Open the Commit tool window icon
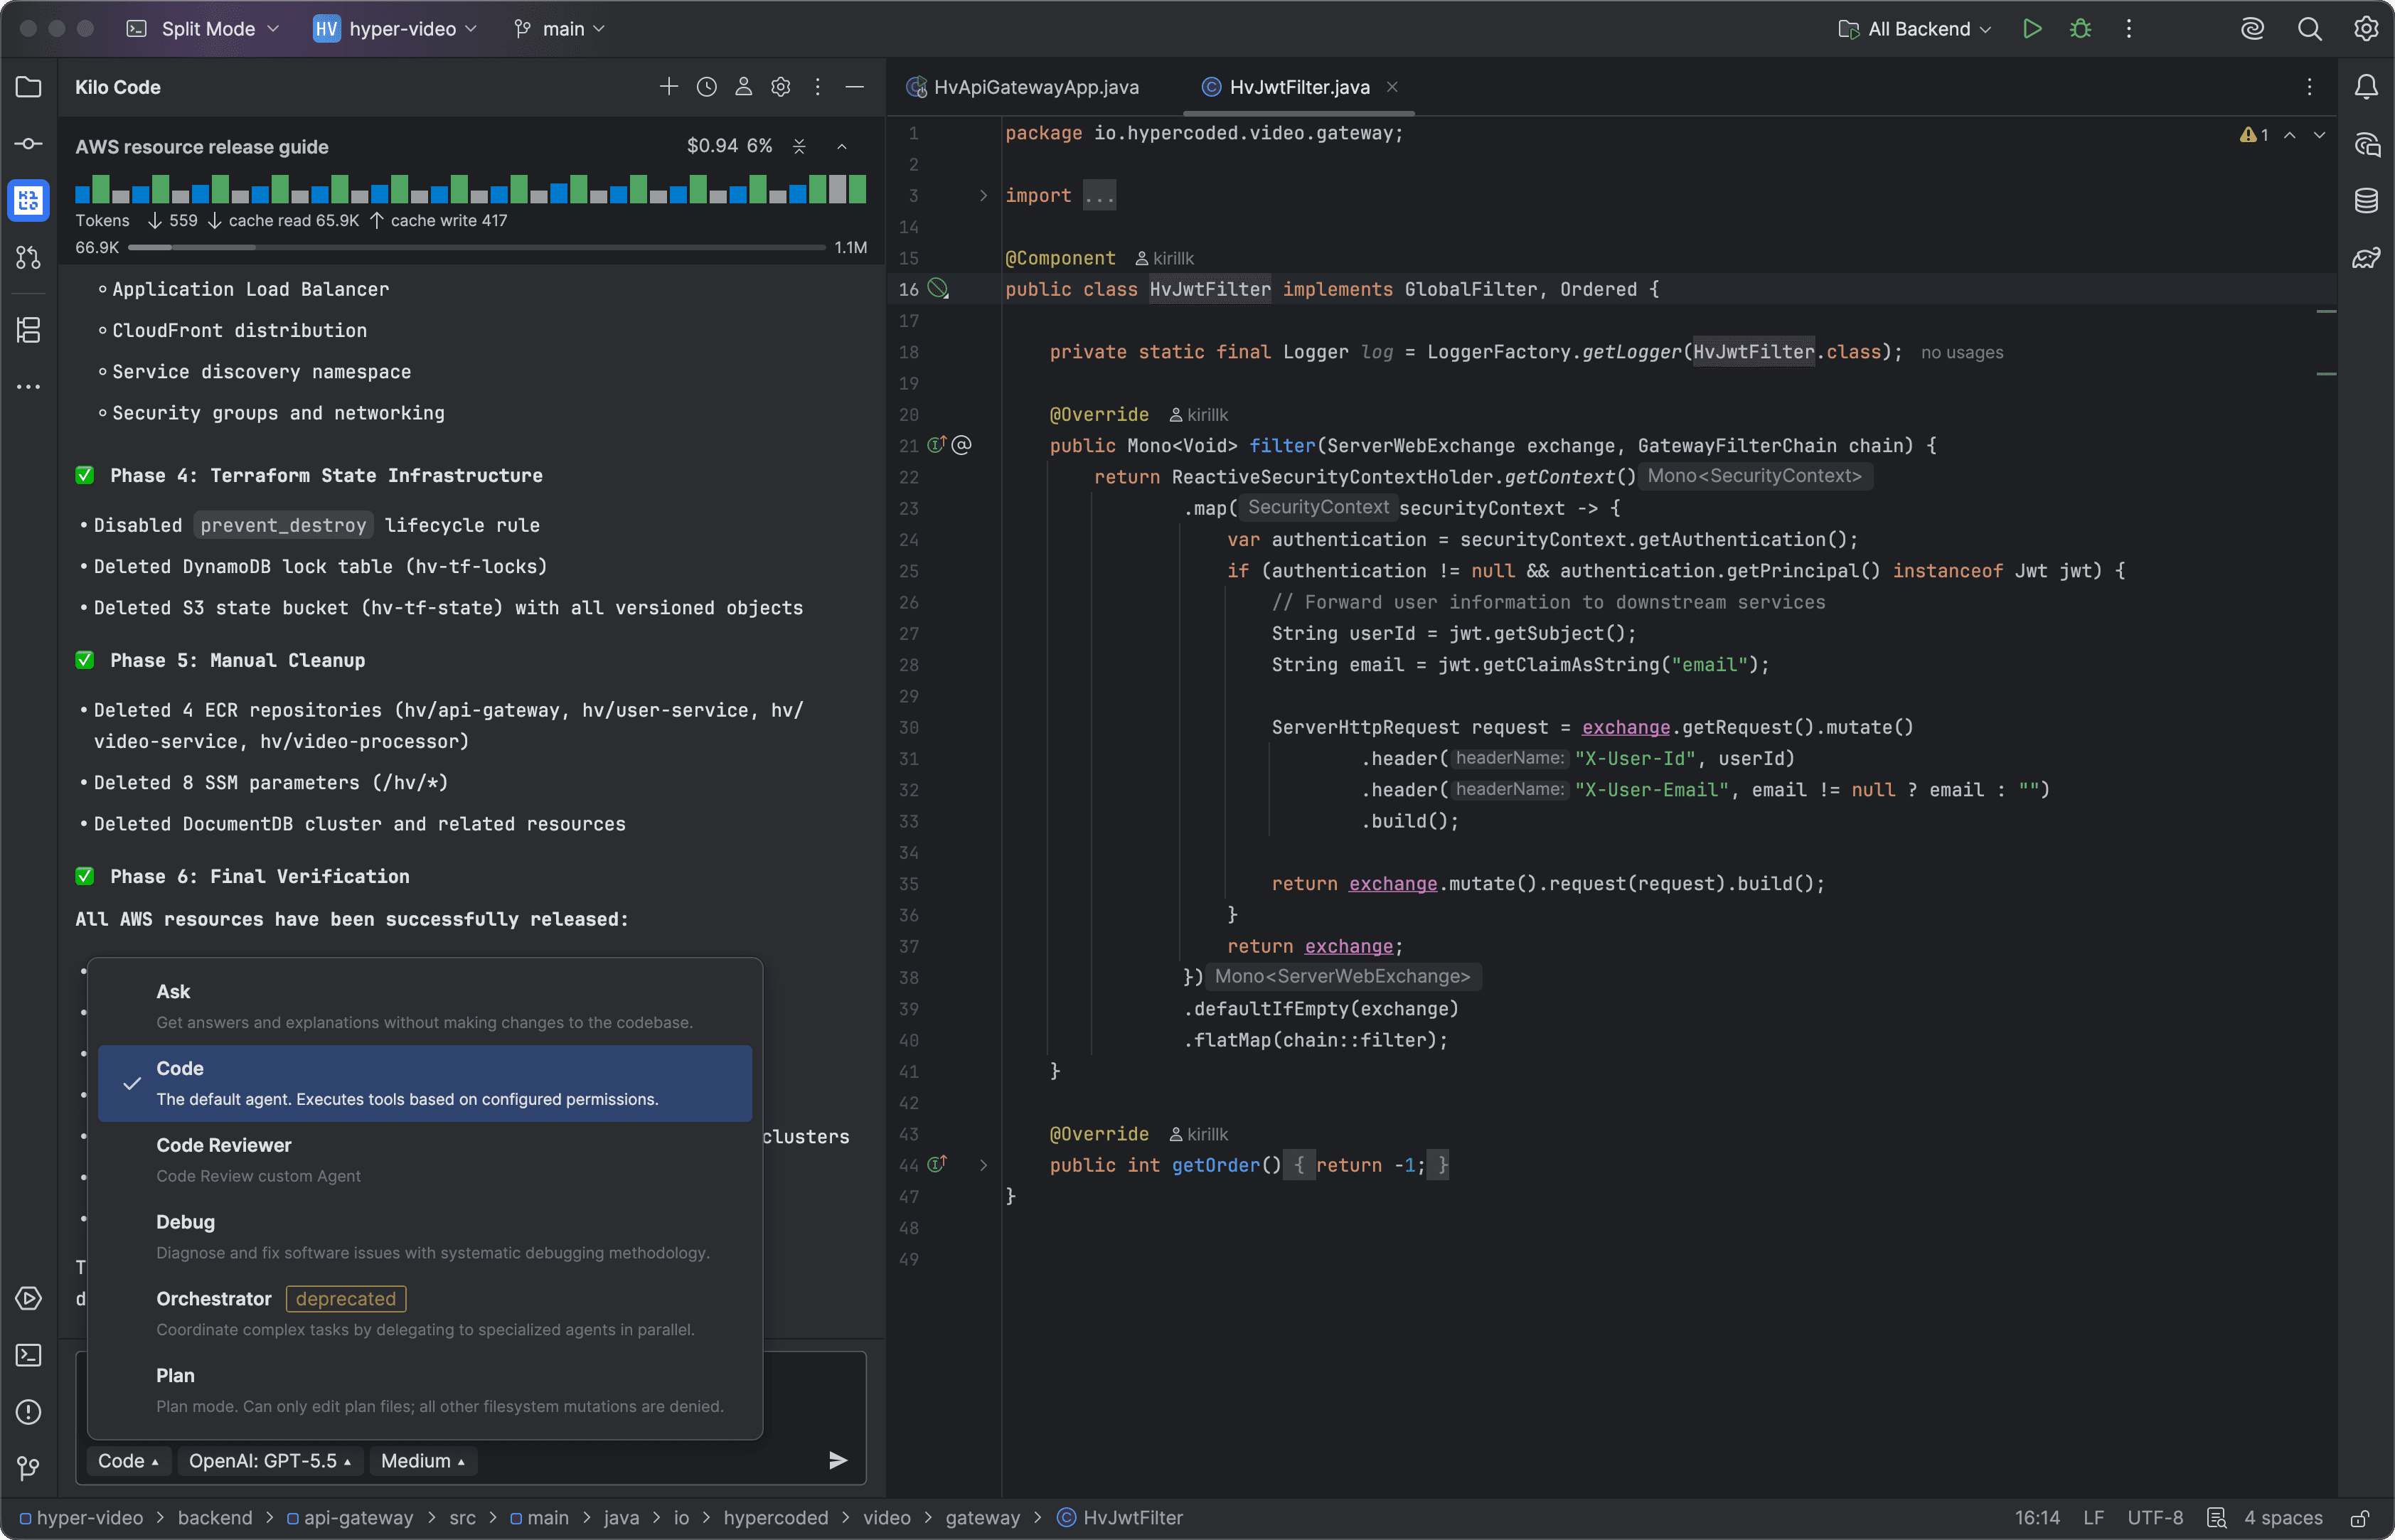The image size is (2395, 1540). click(28, 144)
